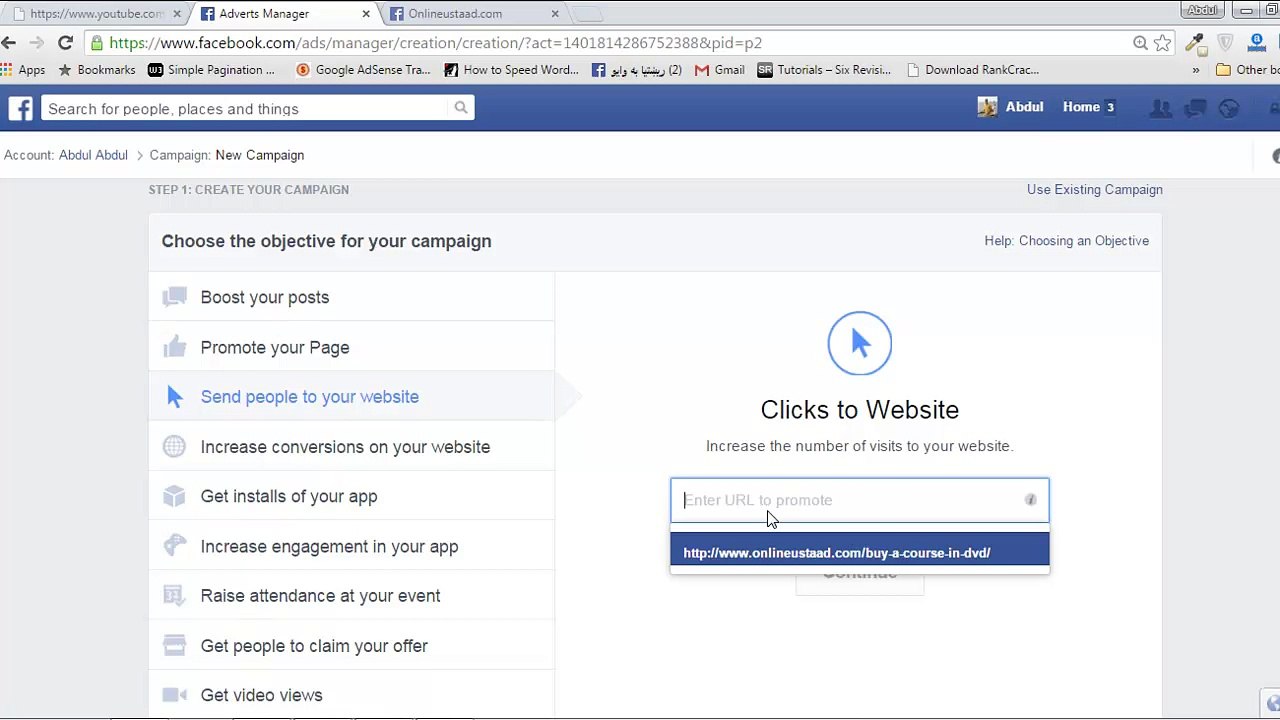Click the Facebook search box
The image size is (1280, 720).
[257, 108]
